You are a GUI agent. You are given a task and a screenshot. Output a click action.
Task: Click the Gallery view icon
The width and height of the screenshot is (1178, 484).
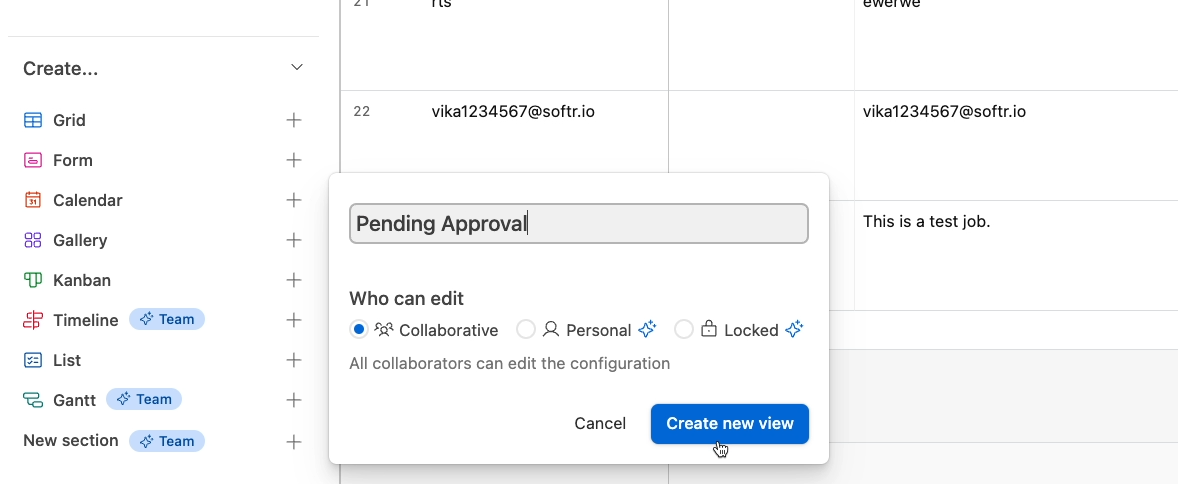(x=33, y=240)
